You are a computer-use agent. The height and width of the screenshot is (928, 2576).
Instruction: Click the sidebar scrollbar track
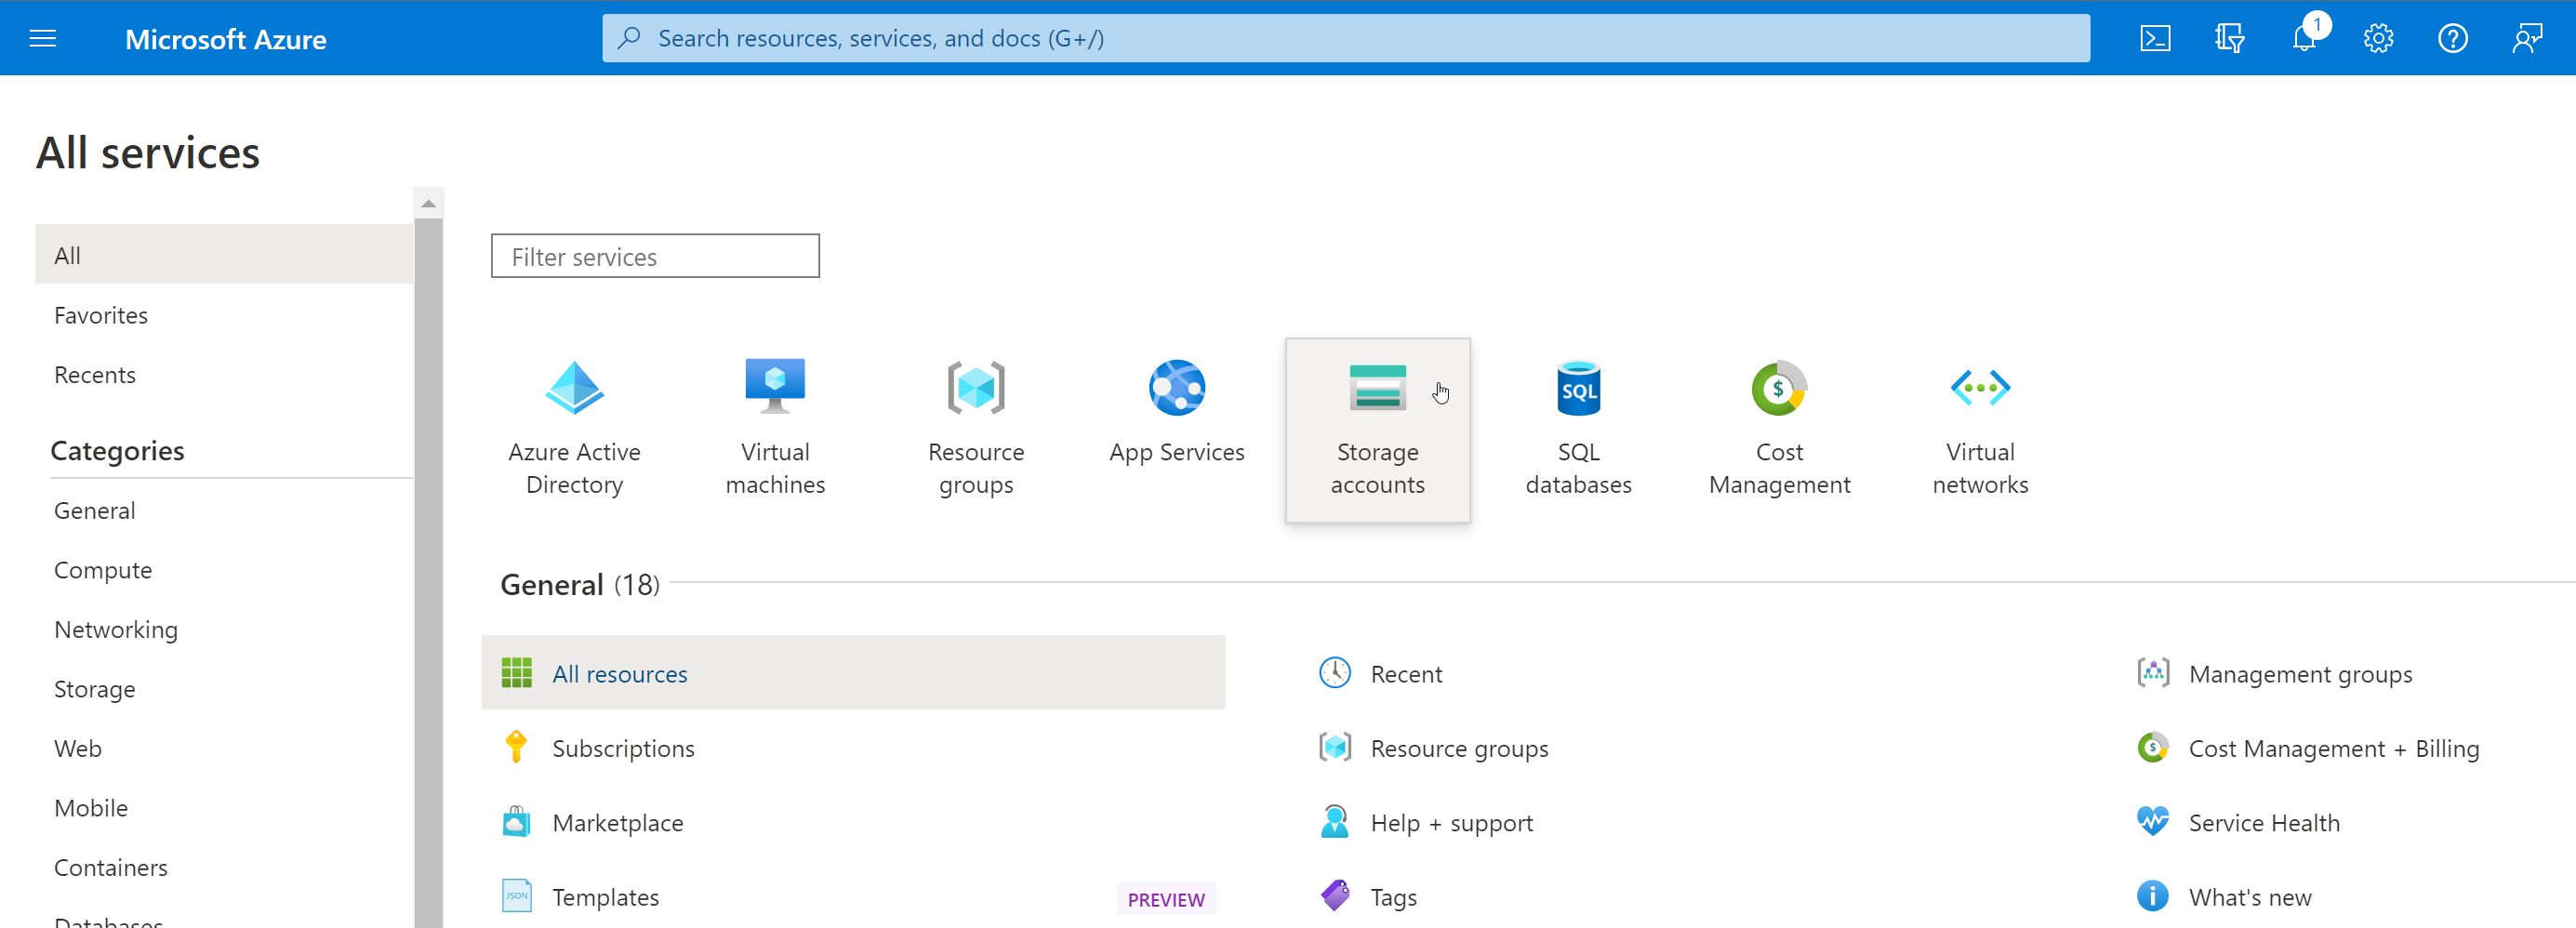[428, 573]
